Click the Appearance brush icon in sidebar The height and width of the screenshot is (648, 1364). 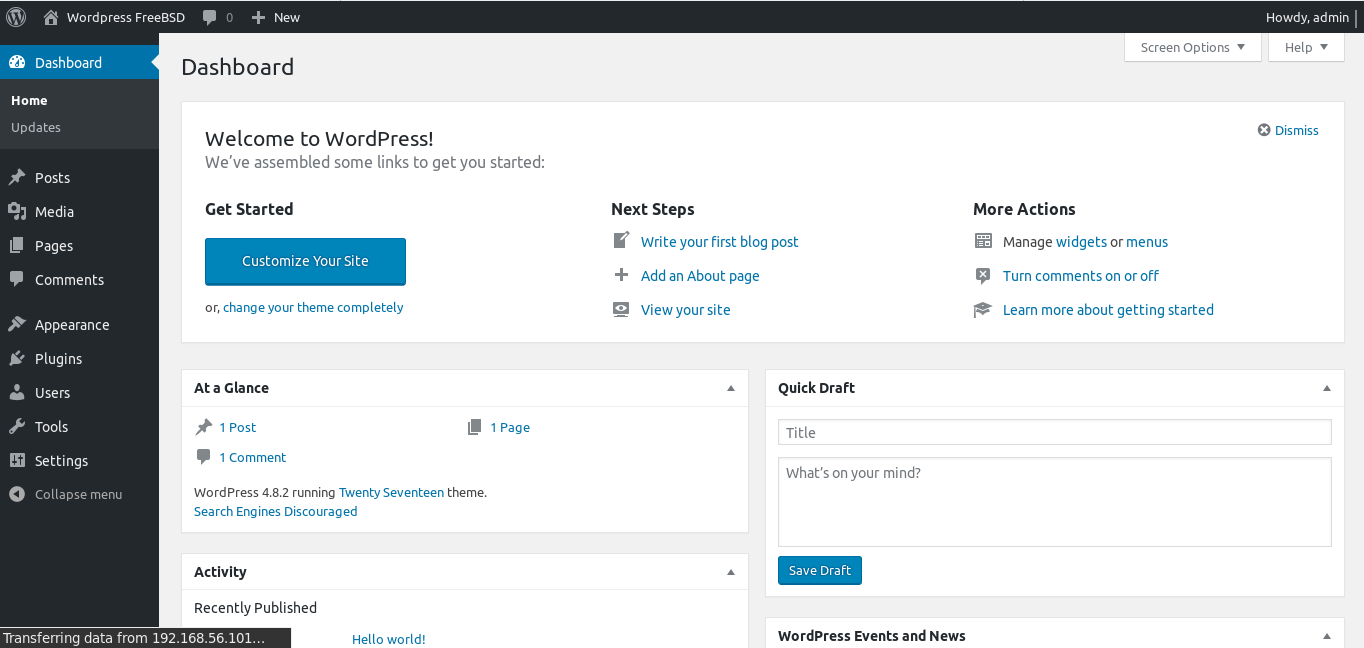[x=17, y=324]
